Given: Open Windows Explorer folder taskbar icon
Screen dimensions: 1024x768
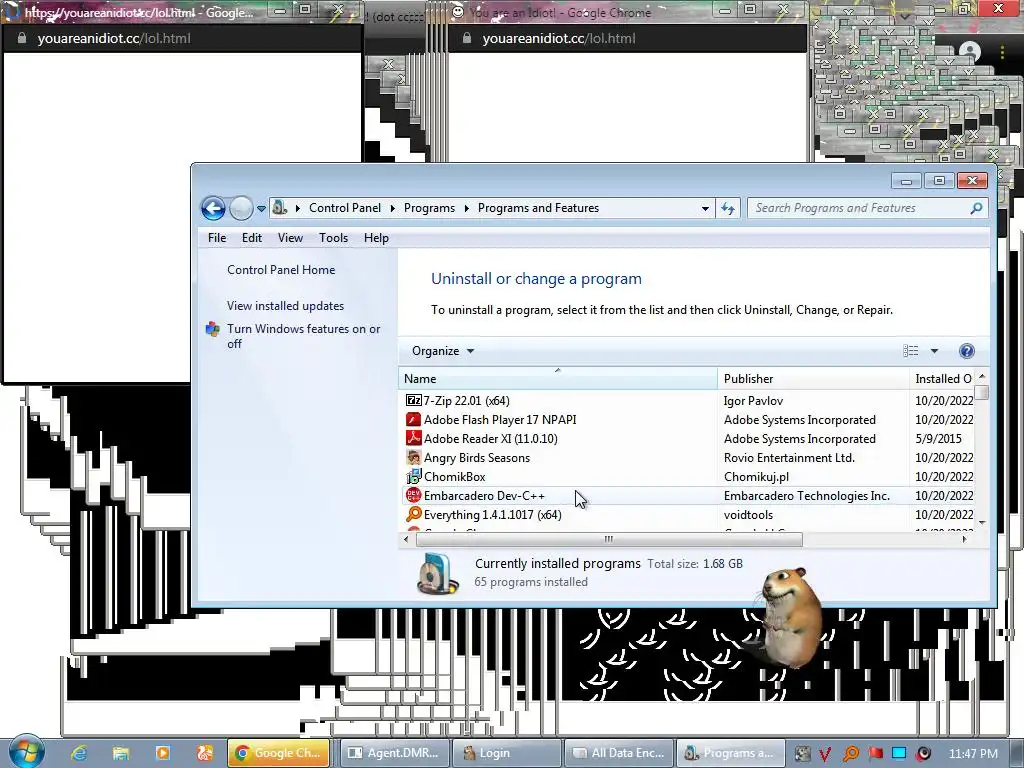Looking at the screenshot, I should coord(121,753).
